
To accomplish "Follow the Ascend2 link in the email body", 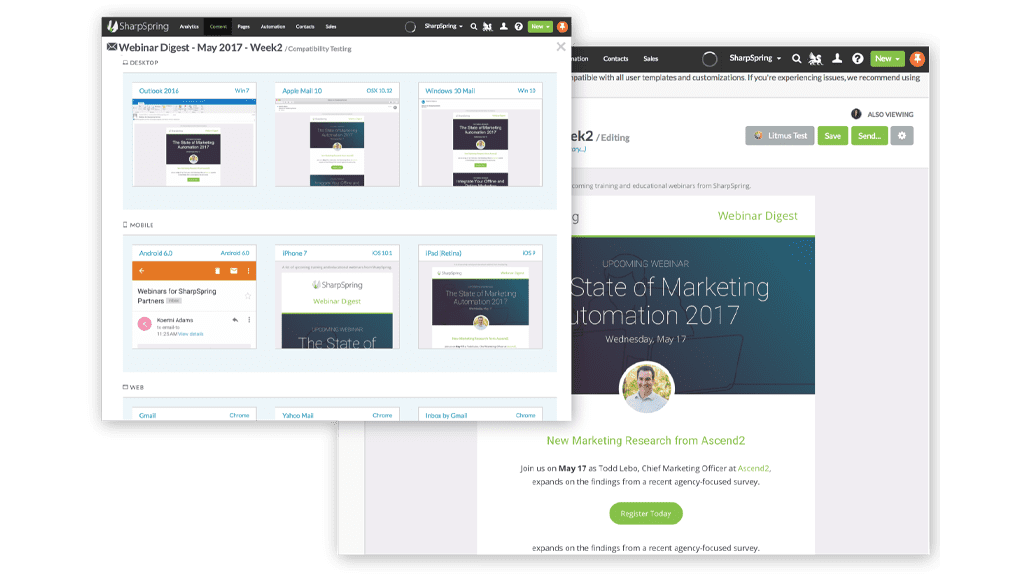I will (x=753, y=468).
